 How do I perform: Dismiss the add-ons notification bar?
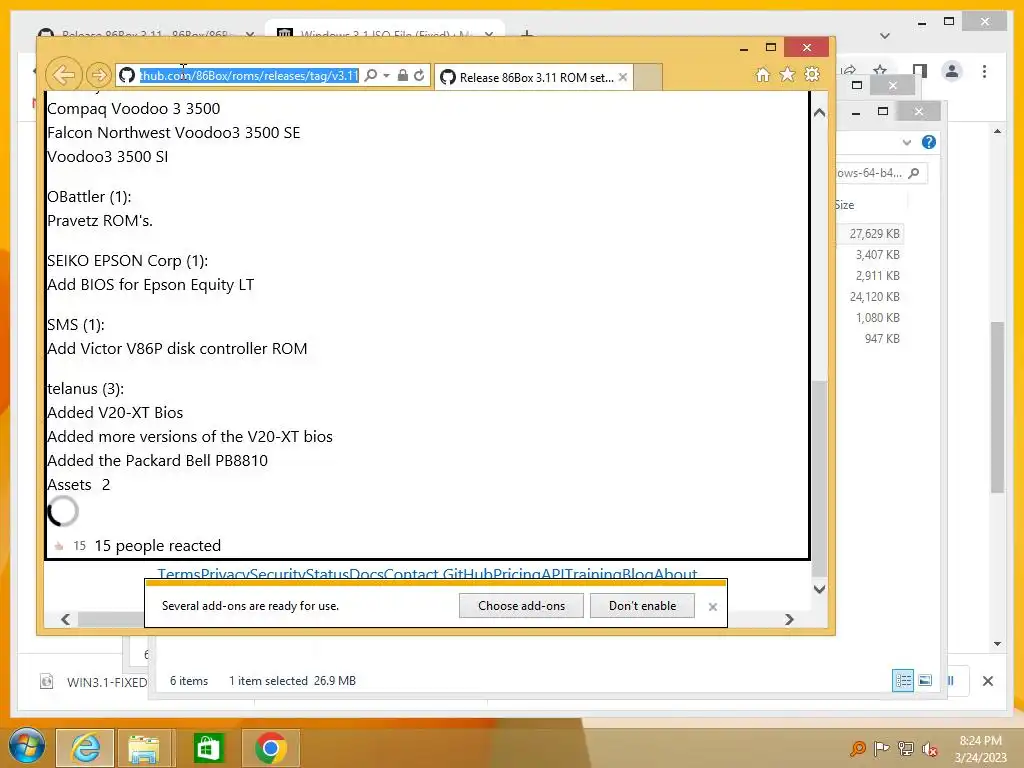click(712, 607)
